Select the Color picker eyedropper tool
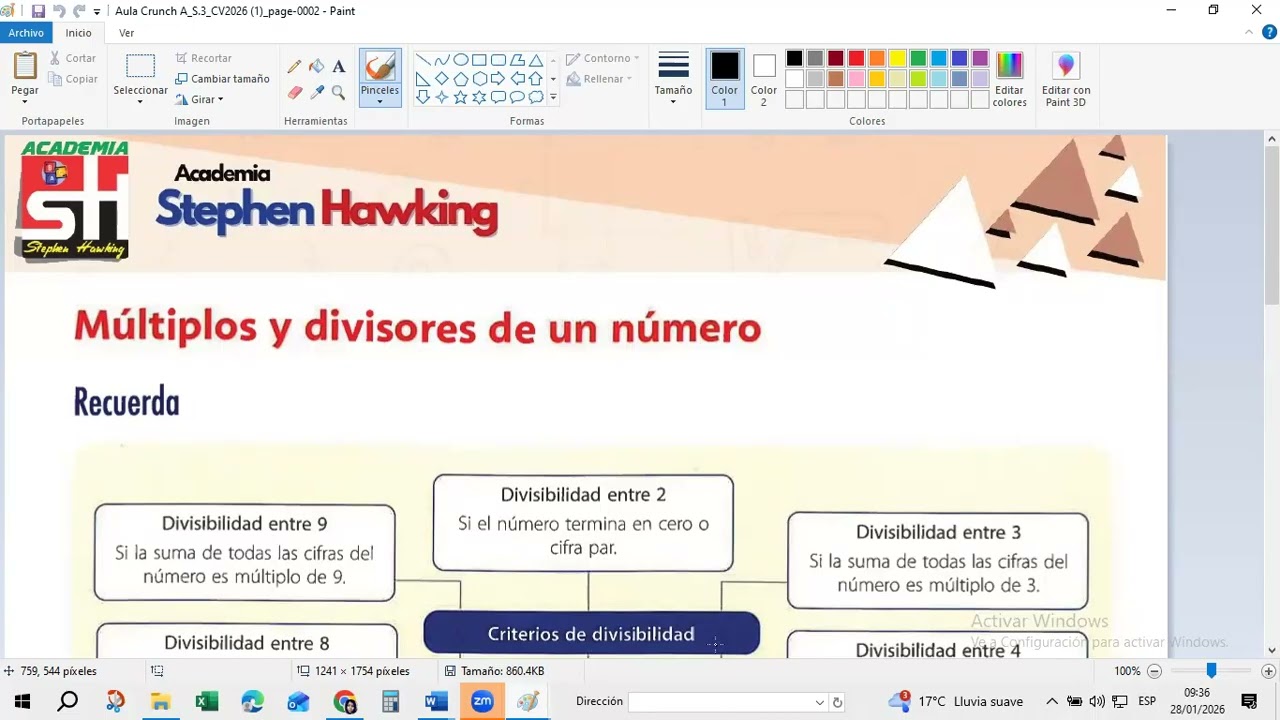 click(x=316, y=92)
